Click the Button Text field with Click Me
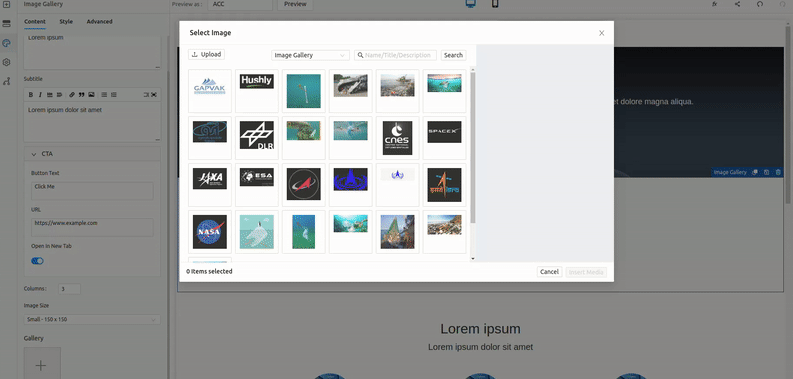This screenshot has height=379, width=793. pos(92,191)
